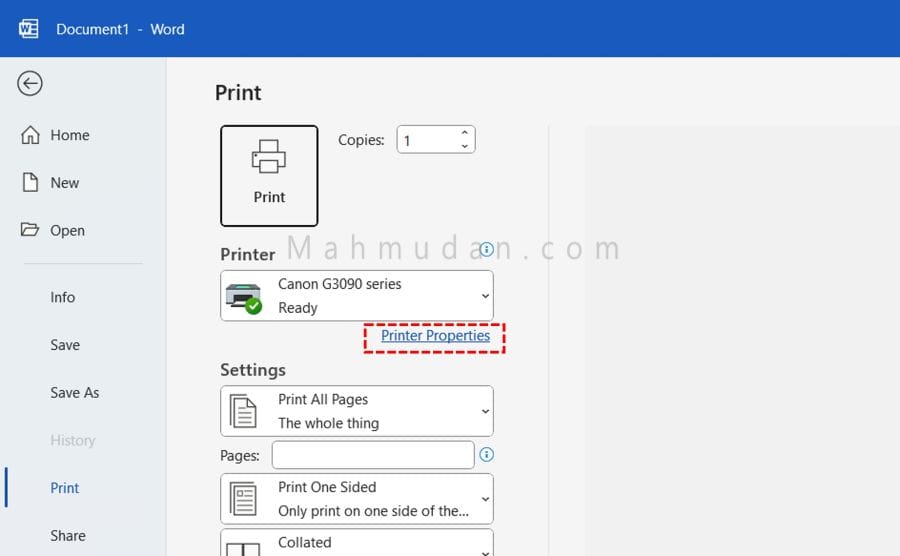Click the Home icon in sidebar
900x556 pixels.
[31, 135]
